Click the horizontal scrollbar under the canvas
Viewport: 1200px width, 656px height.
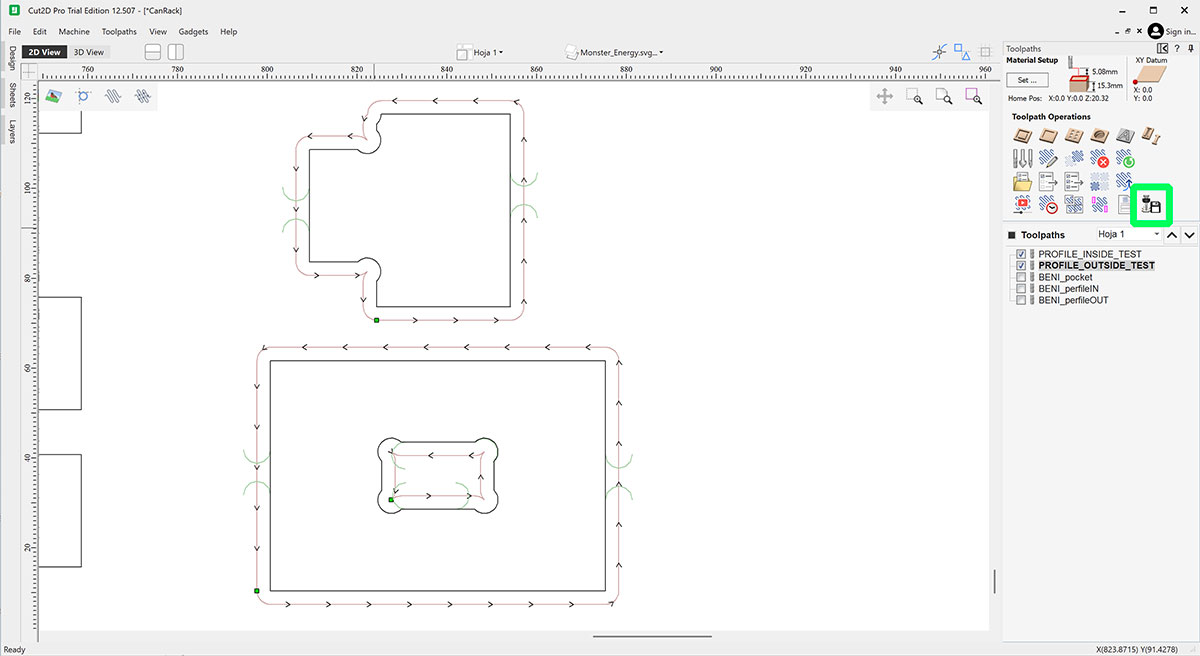pyautogui.click(x=652, y=636)
